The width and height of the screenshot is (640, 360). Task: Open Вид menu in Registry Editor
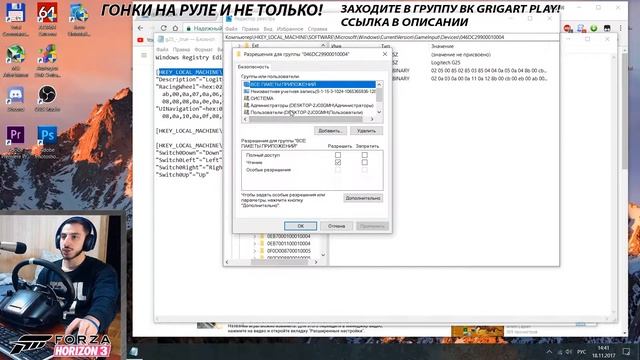pyautogui.click(x=268, y=29)
